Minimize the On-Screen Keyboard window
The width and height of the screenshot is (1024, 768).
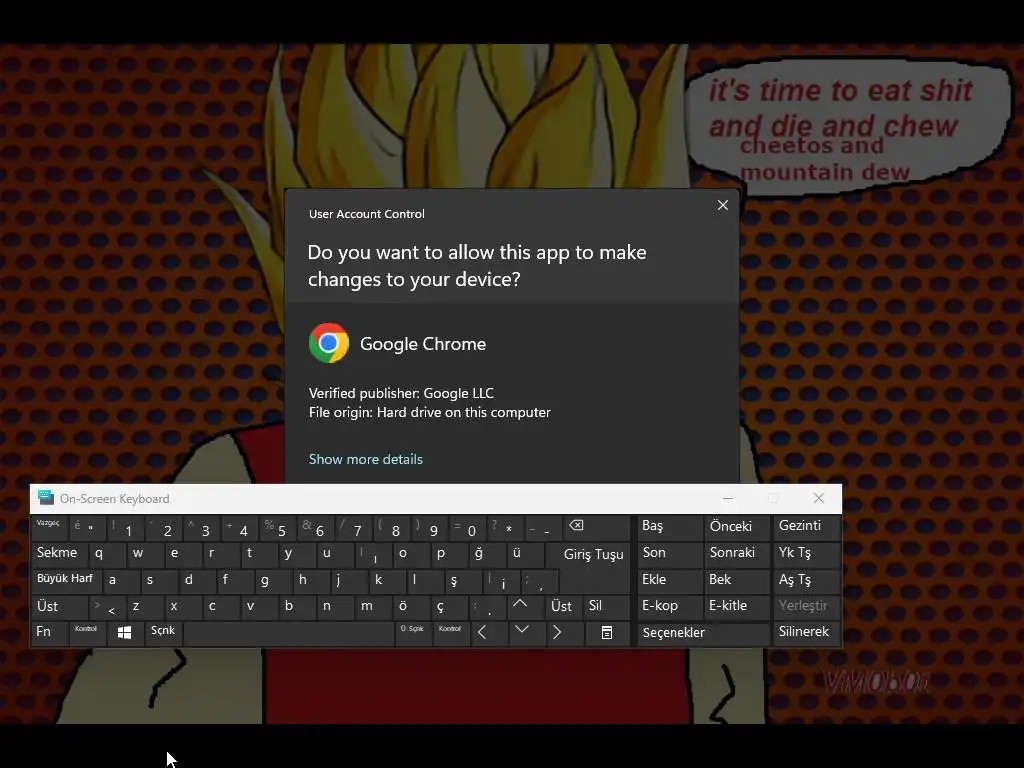click(x=728, y=498)
